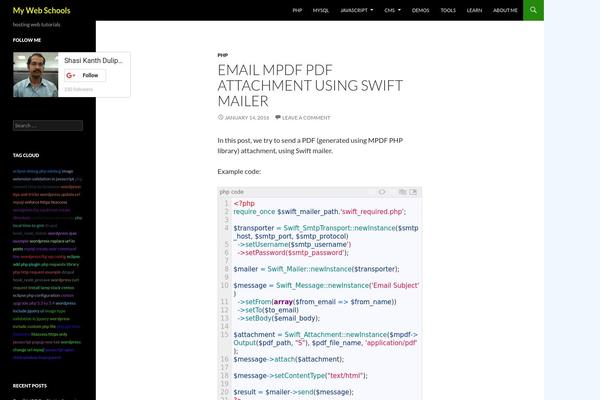Open the site search icon
Viewport: 600px width, 400px height.
tap(533, 10)
